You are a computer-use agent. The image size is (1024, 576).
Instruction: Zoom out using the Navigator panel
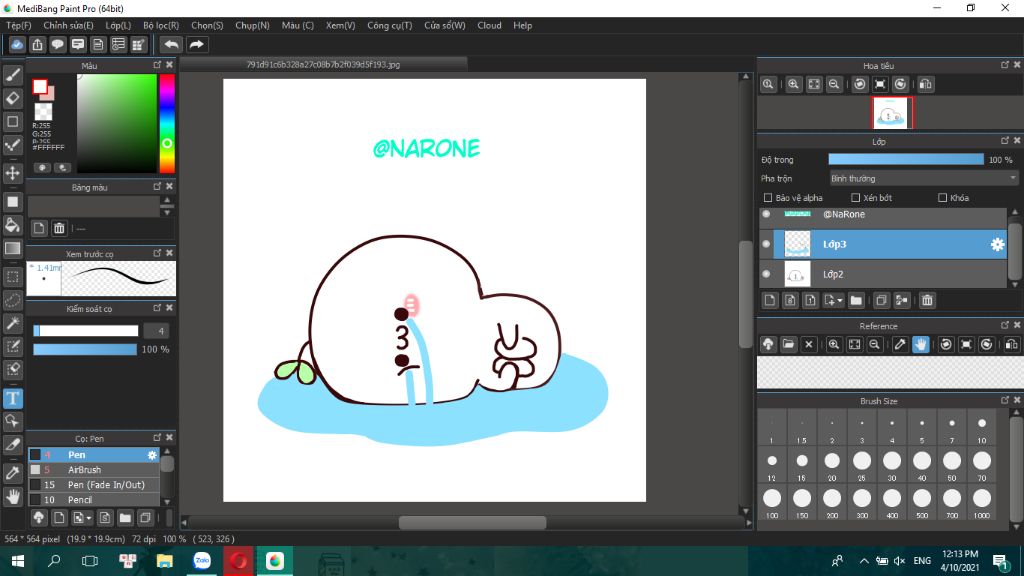click(834, 84)
